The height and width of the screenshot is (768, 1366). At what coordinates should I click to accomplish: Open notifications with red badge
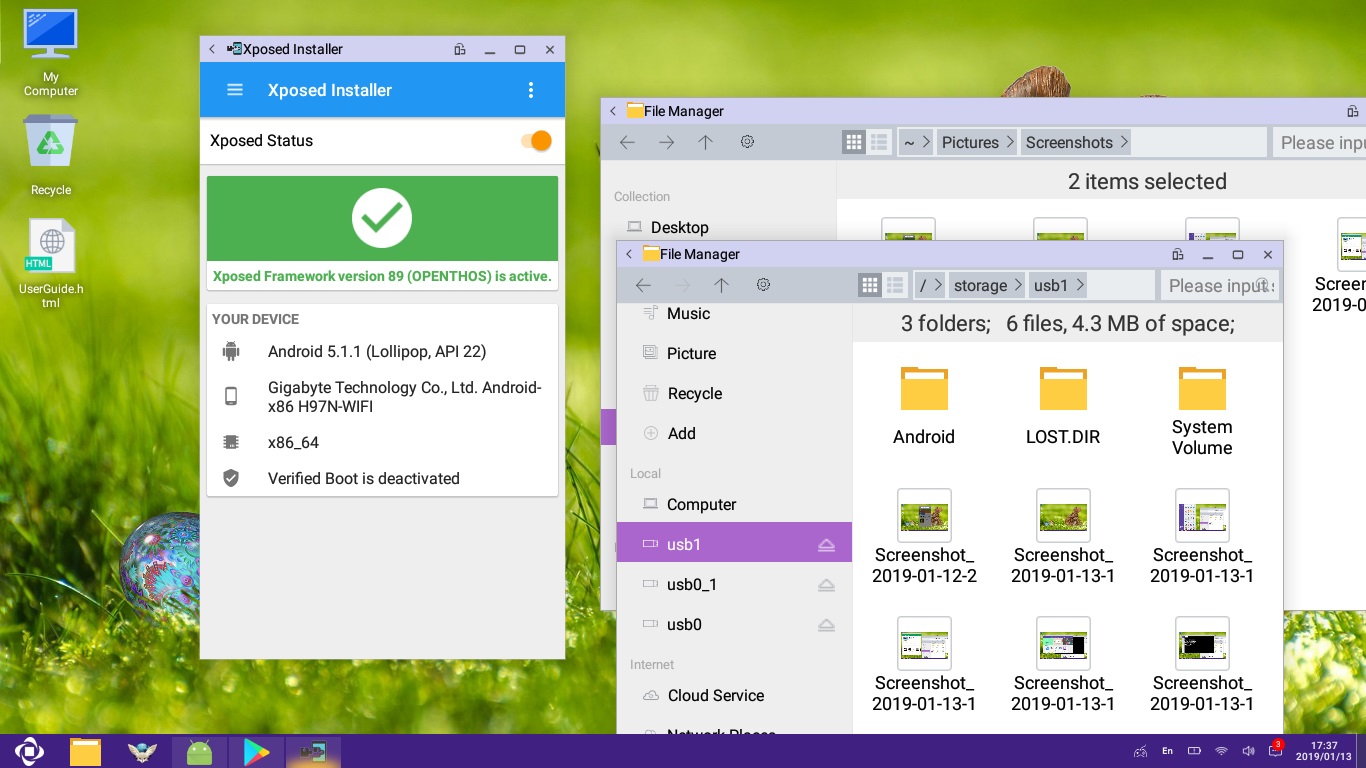[x=1275, y=749]
